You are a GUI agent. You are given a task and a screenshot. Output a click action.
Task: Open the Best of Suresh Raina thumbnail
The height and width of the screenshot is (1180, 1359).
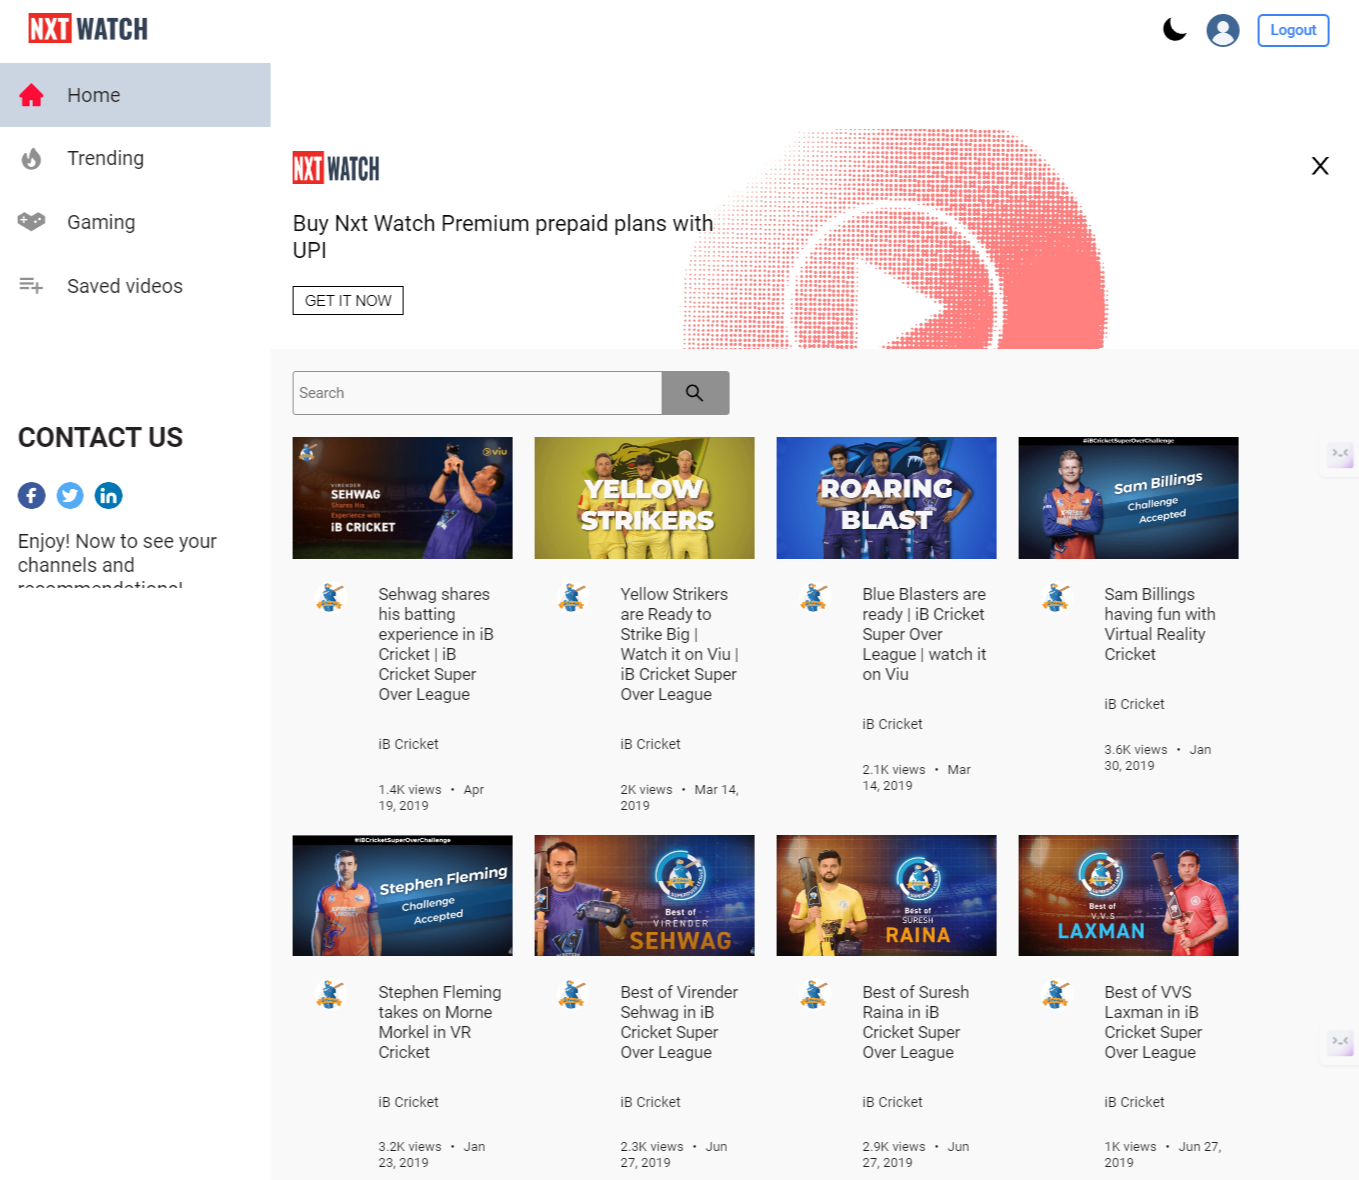887,896
